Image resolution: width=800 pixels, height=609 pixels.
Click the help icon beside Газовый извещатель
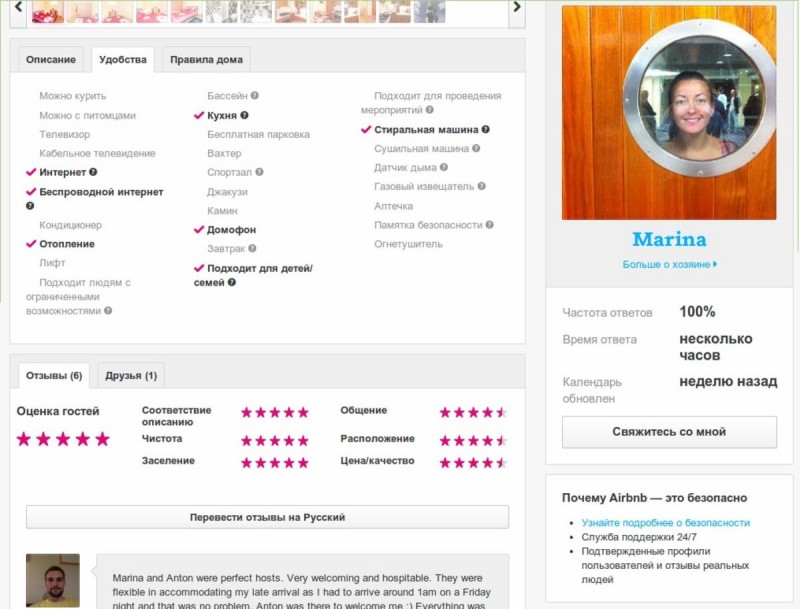482,186
